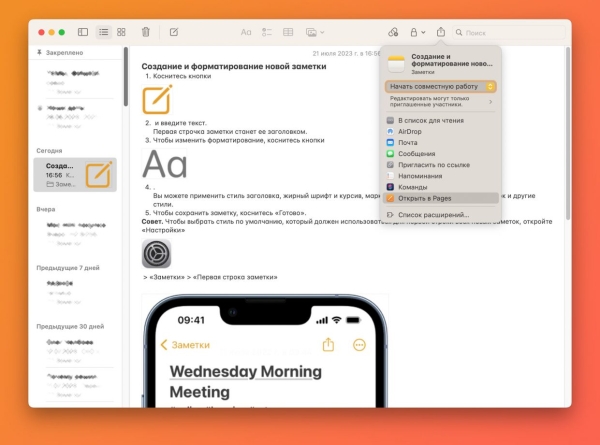Open the media insert dropdown
Image resolution: width=600 pixels, height=445 pixels.
pos(315,33)
